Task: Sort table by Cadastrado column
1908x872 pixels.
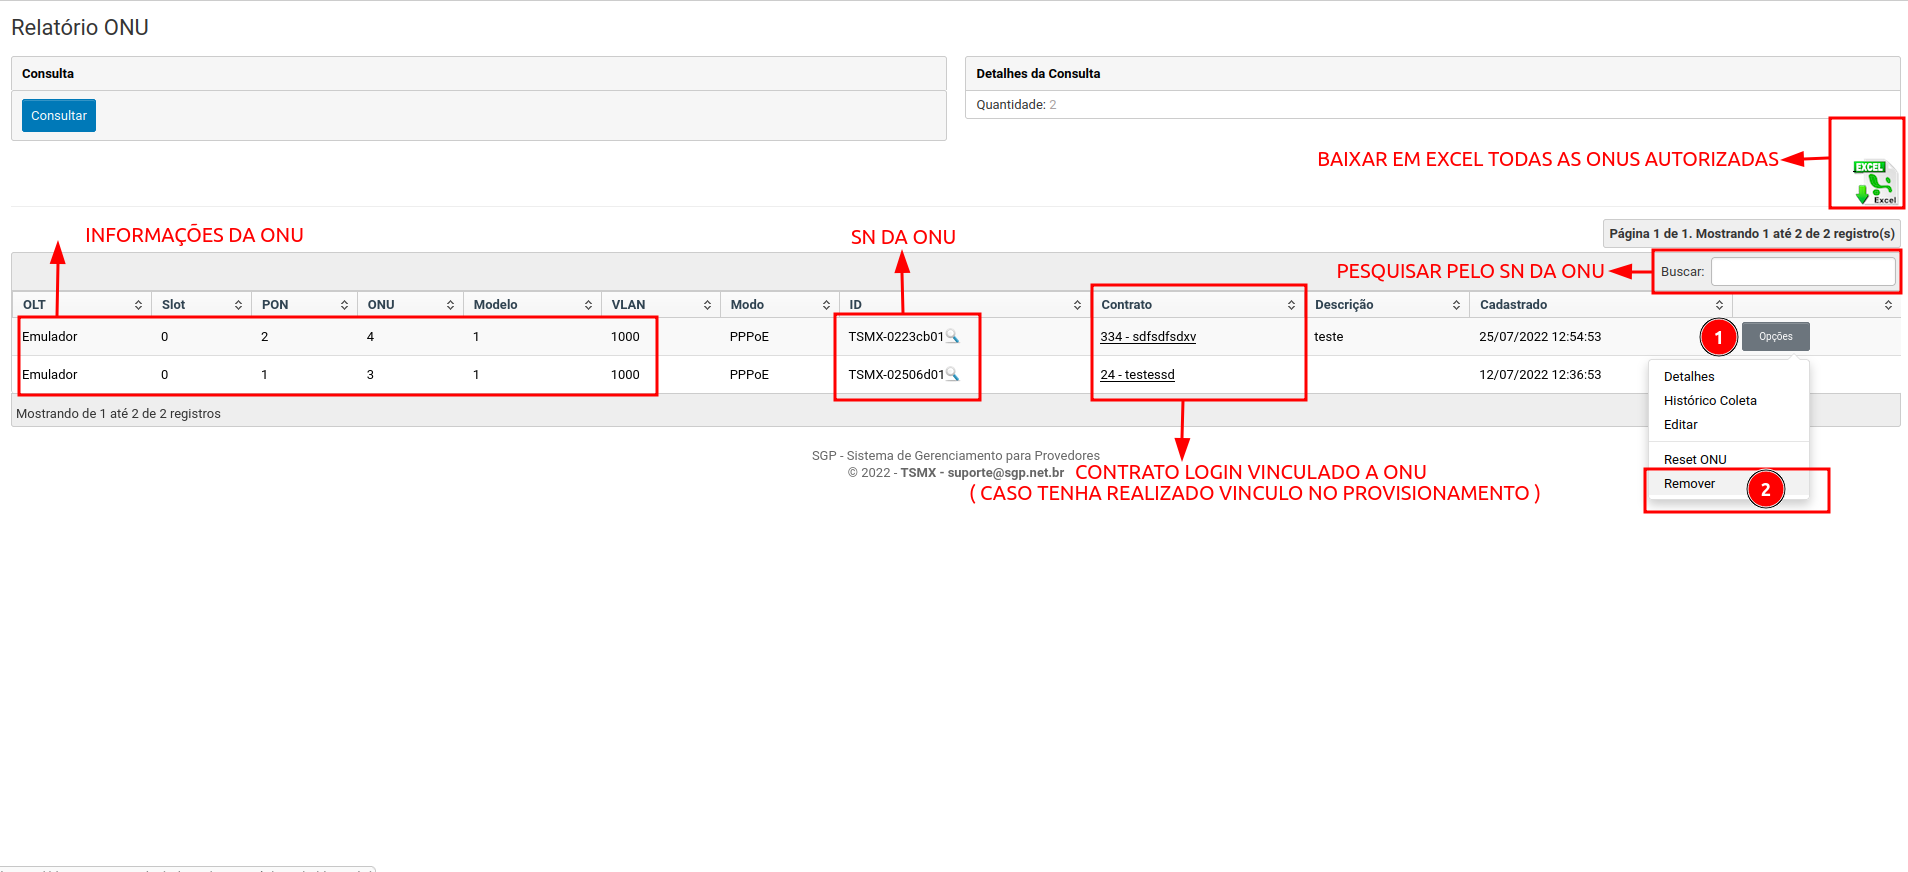Action: tap(1598, 305)
